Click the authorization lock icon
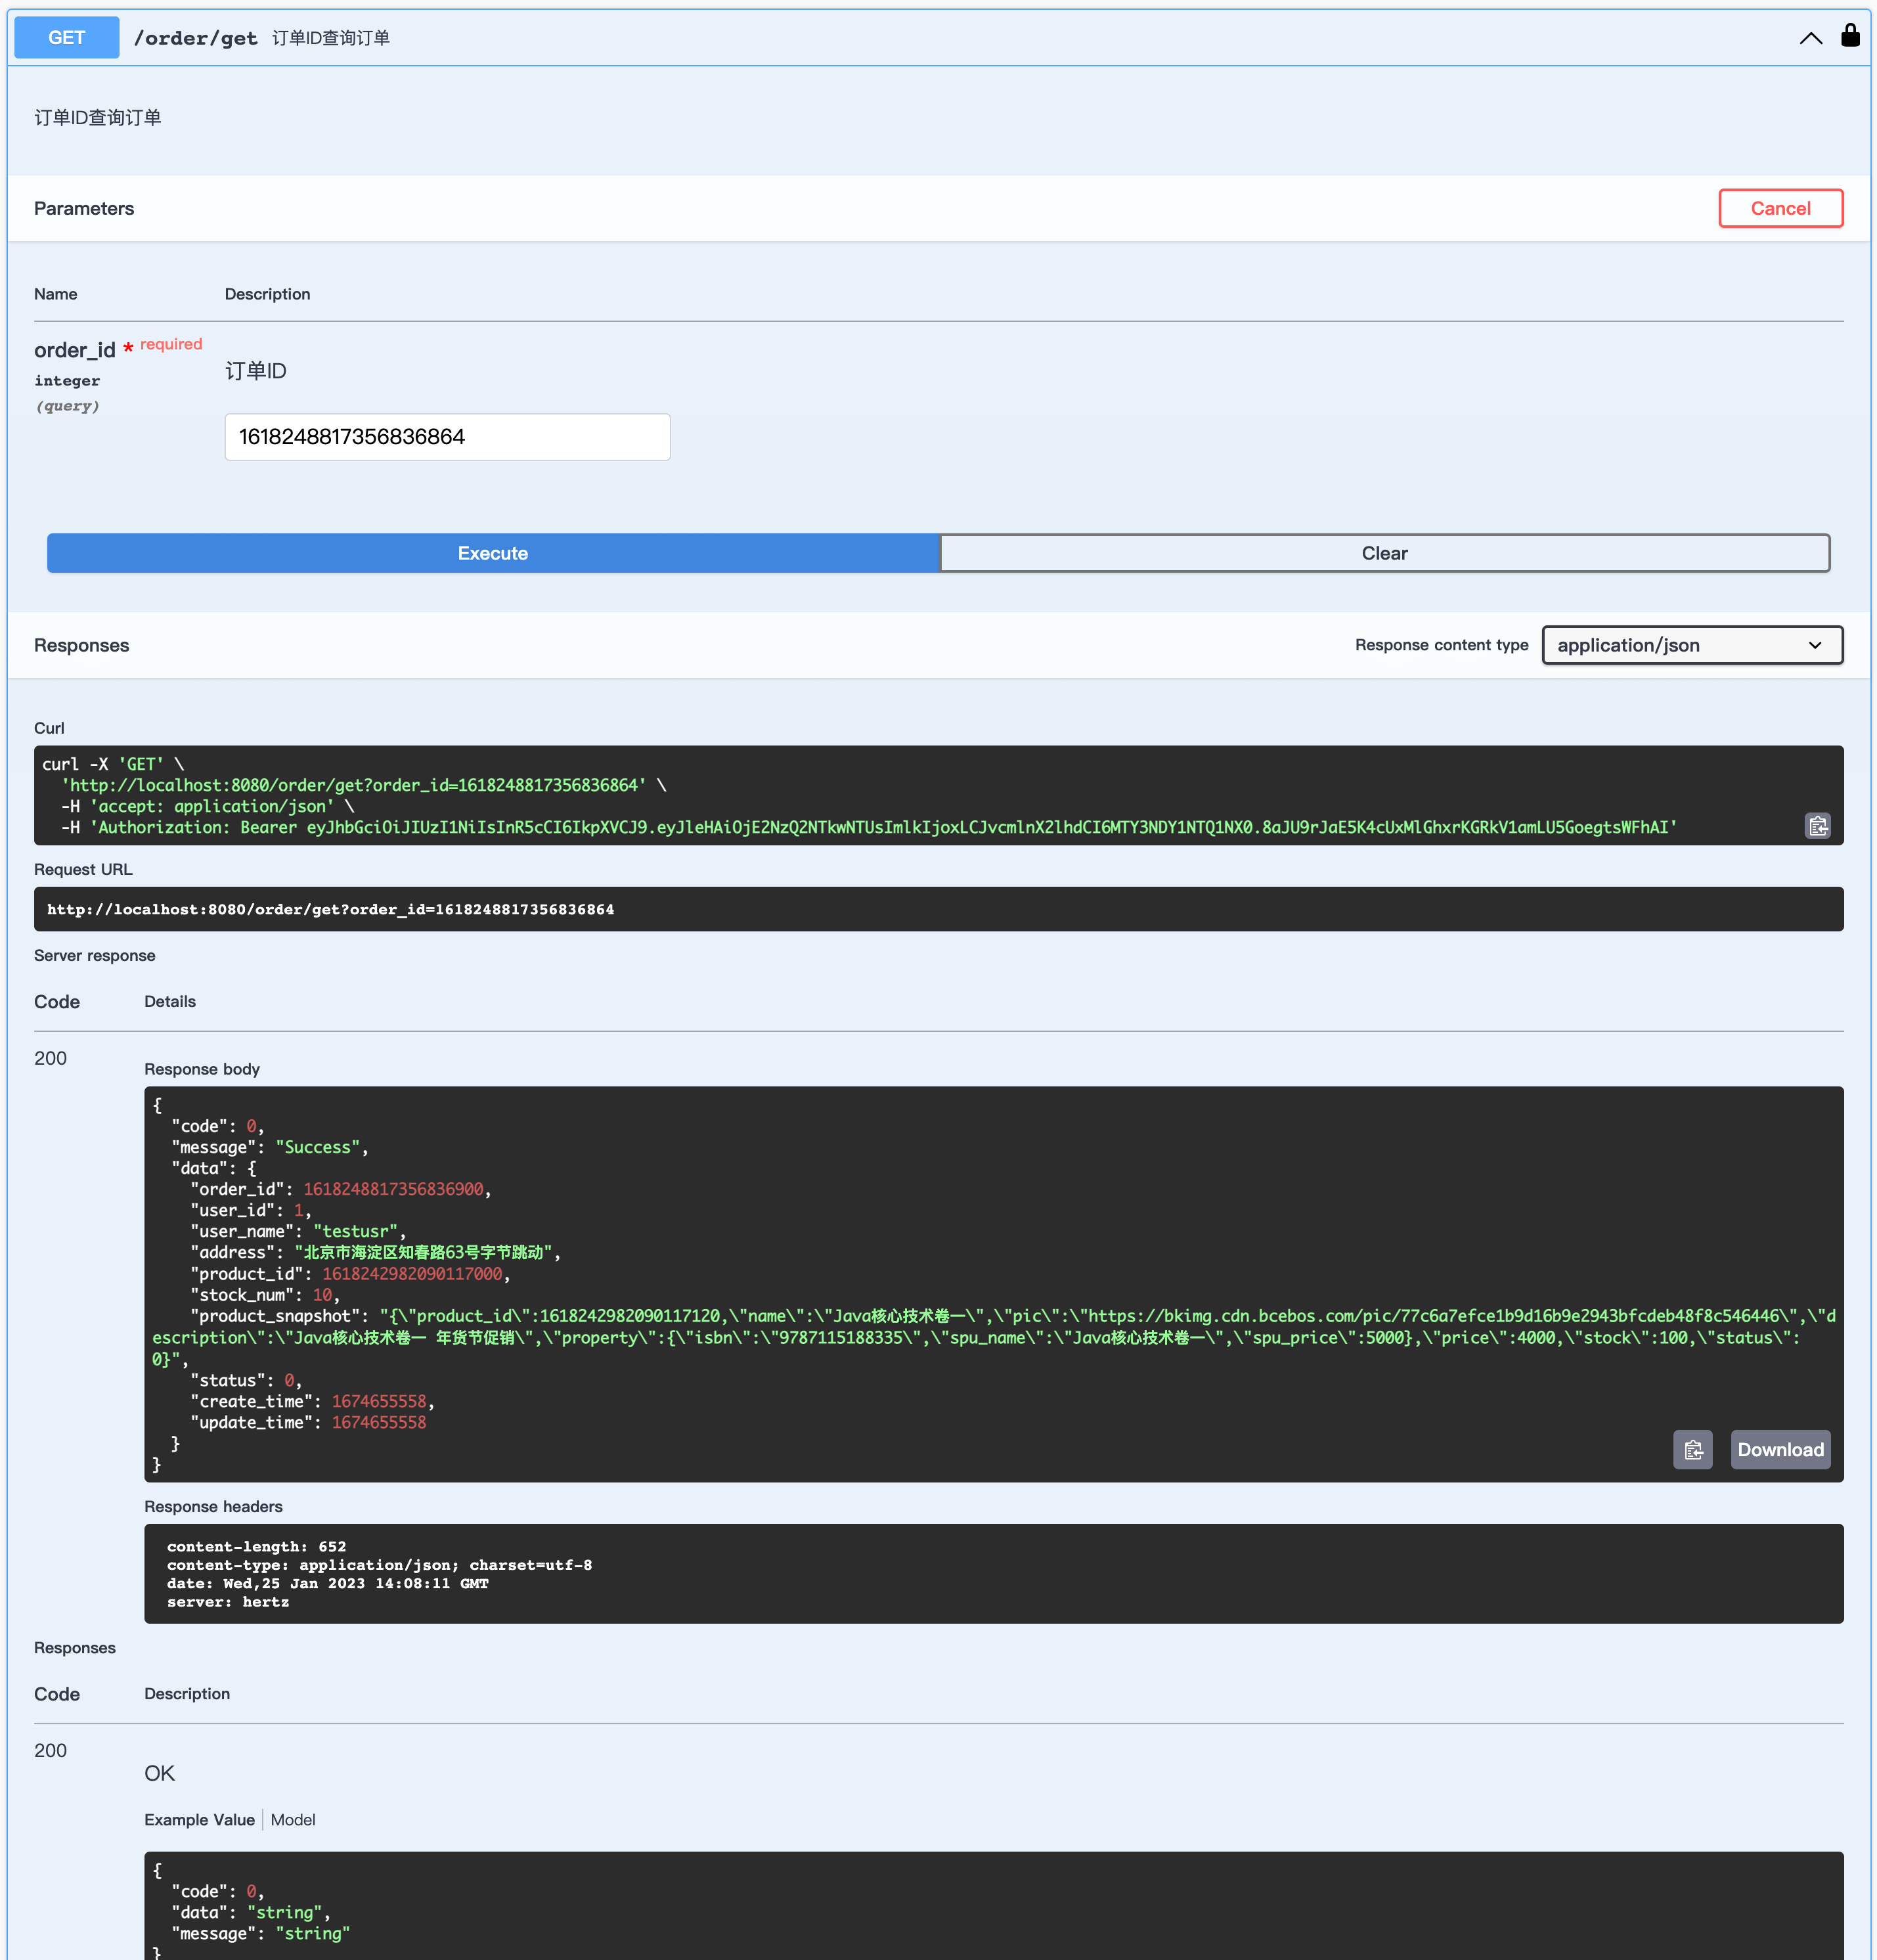This screenshot has height=1960, width=1877. (1850, 36)
